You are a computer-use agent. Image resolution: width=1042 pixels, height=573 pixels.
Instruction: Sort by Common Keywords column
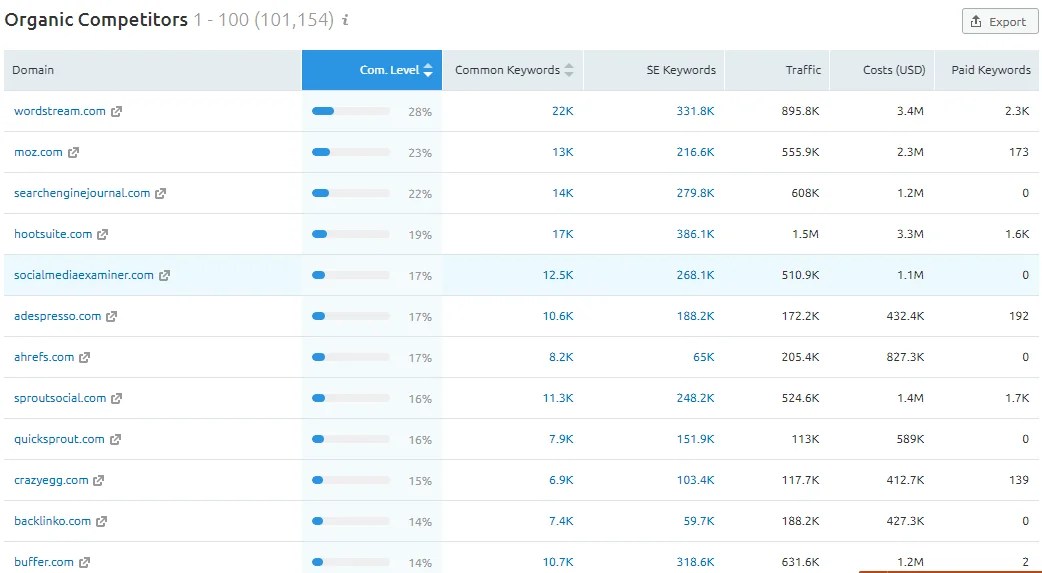(513, 70)
